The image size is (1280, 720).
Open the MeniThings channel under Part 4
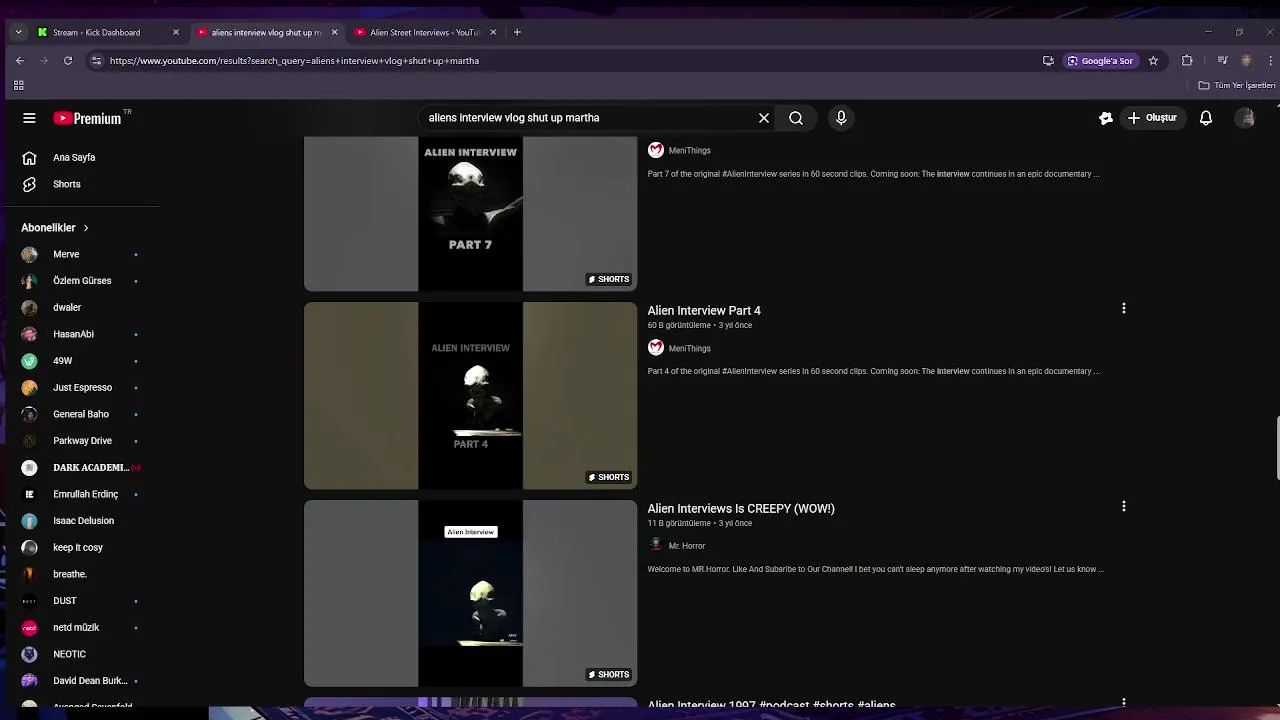[x=689, y=348]
